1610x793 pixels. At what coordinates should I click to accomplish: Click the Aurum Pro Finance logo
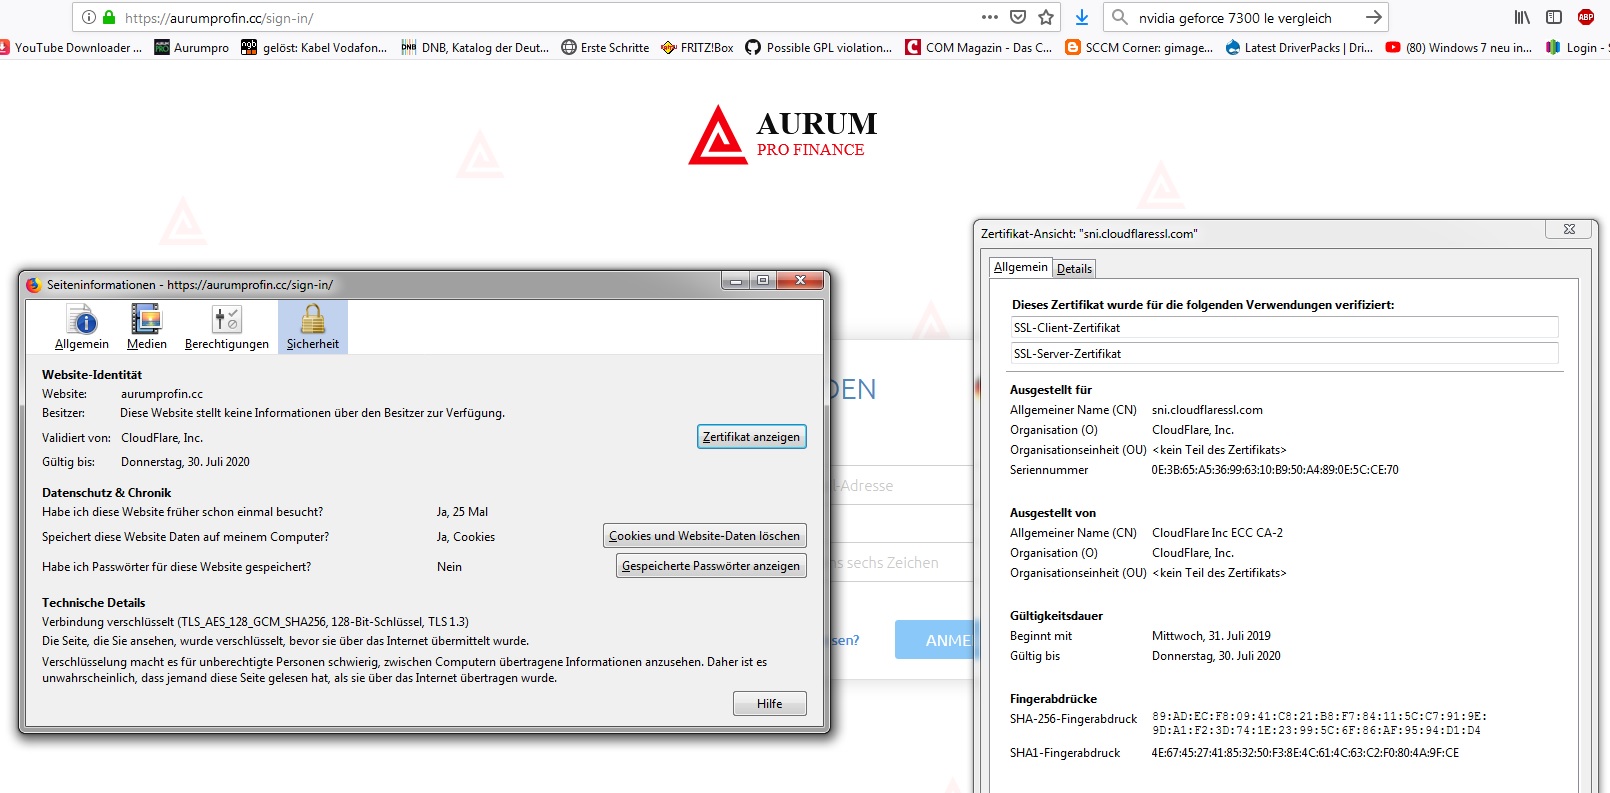pyautogui.click(x=783, y=135)
